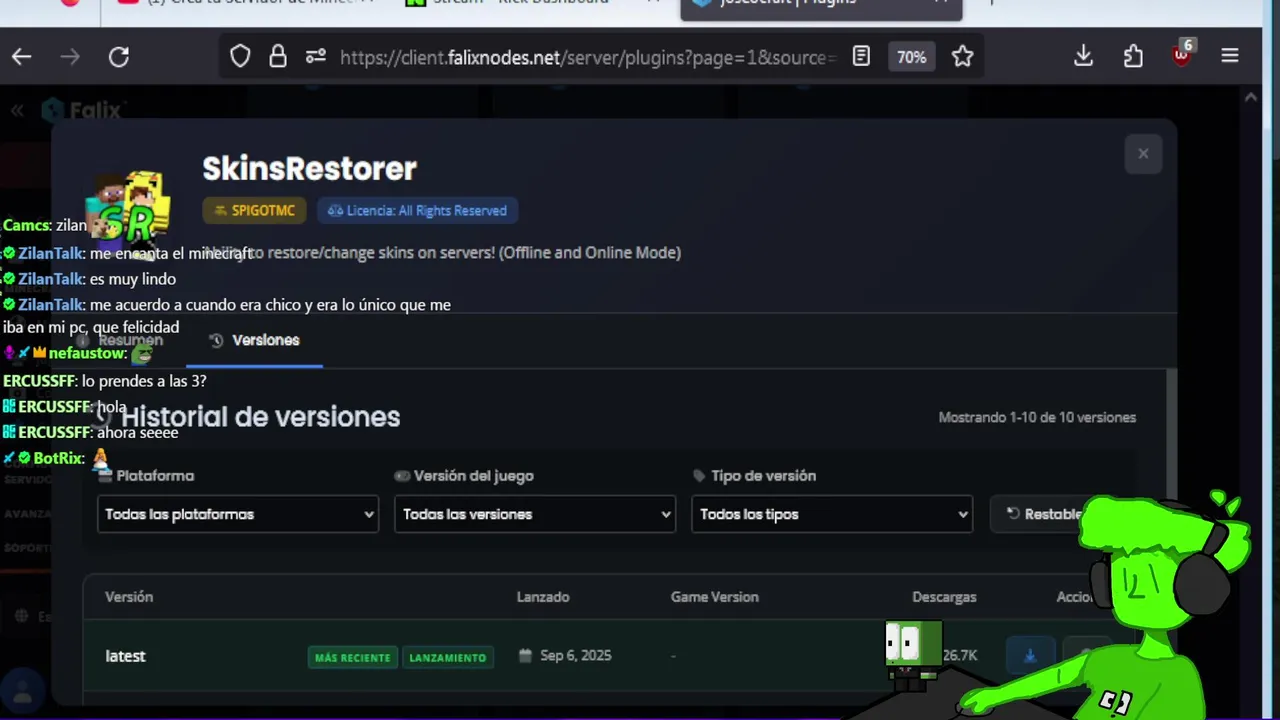Click the Restablecer filters button
This screenshot has width=1280, height=720.
[x=1042, y=514]
